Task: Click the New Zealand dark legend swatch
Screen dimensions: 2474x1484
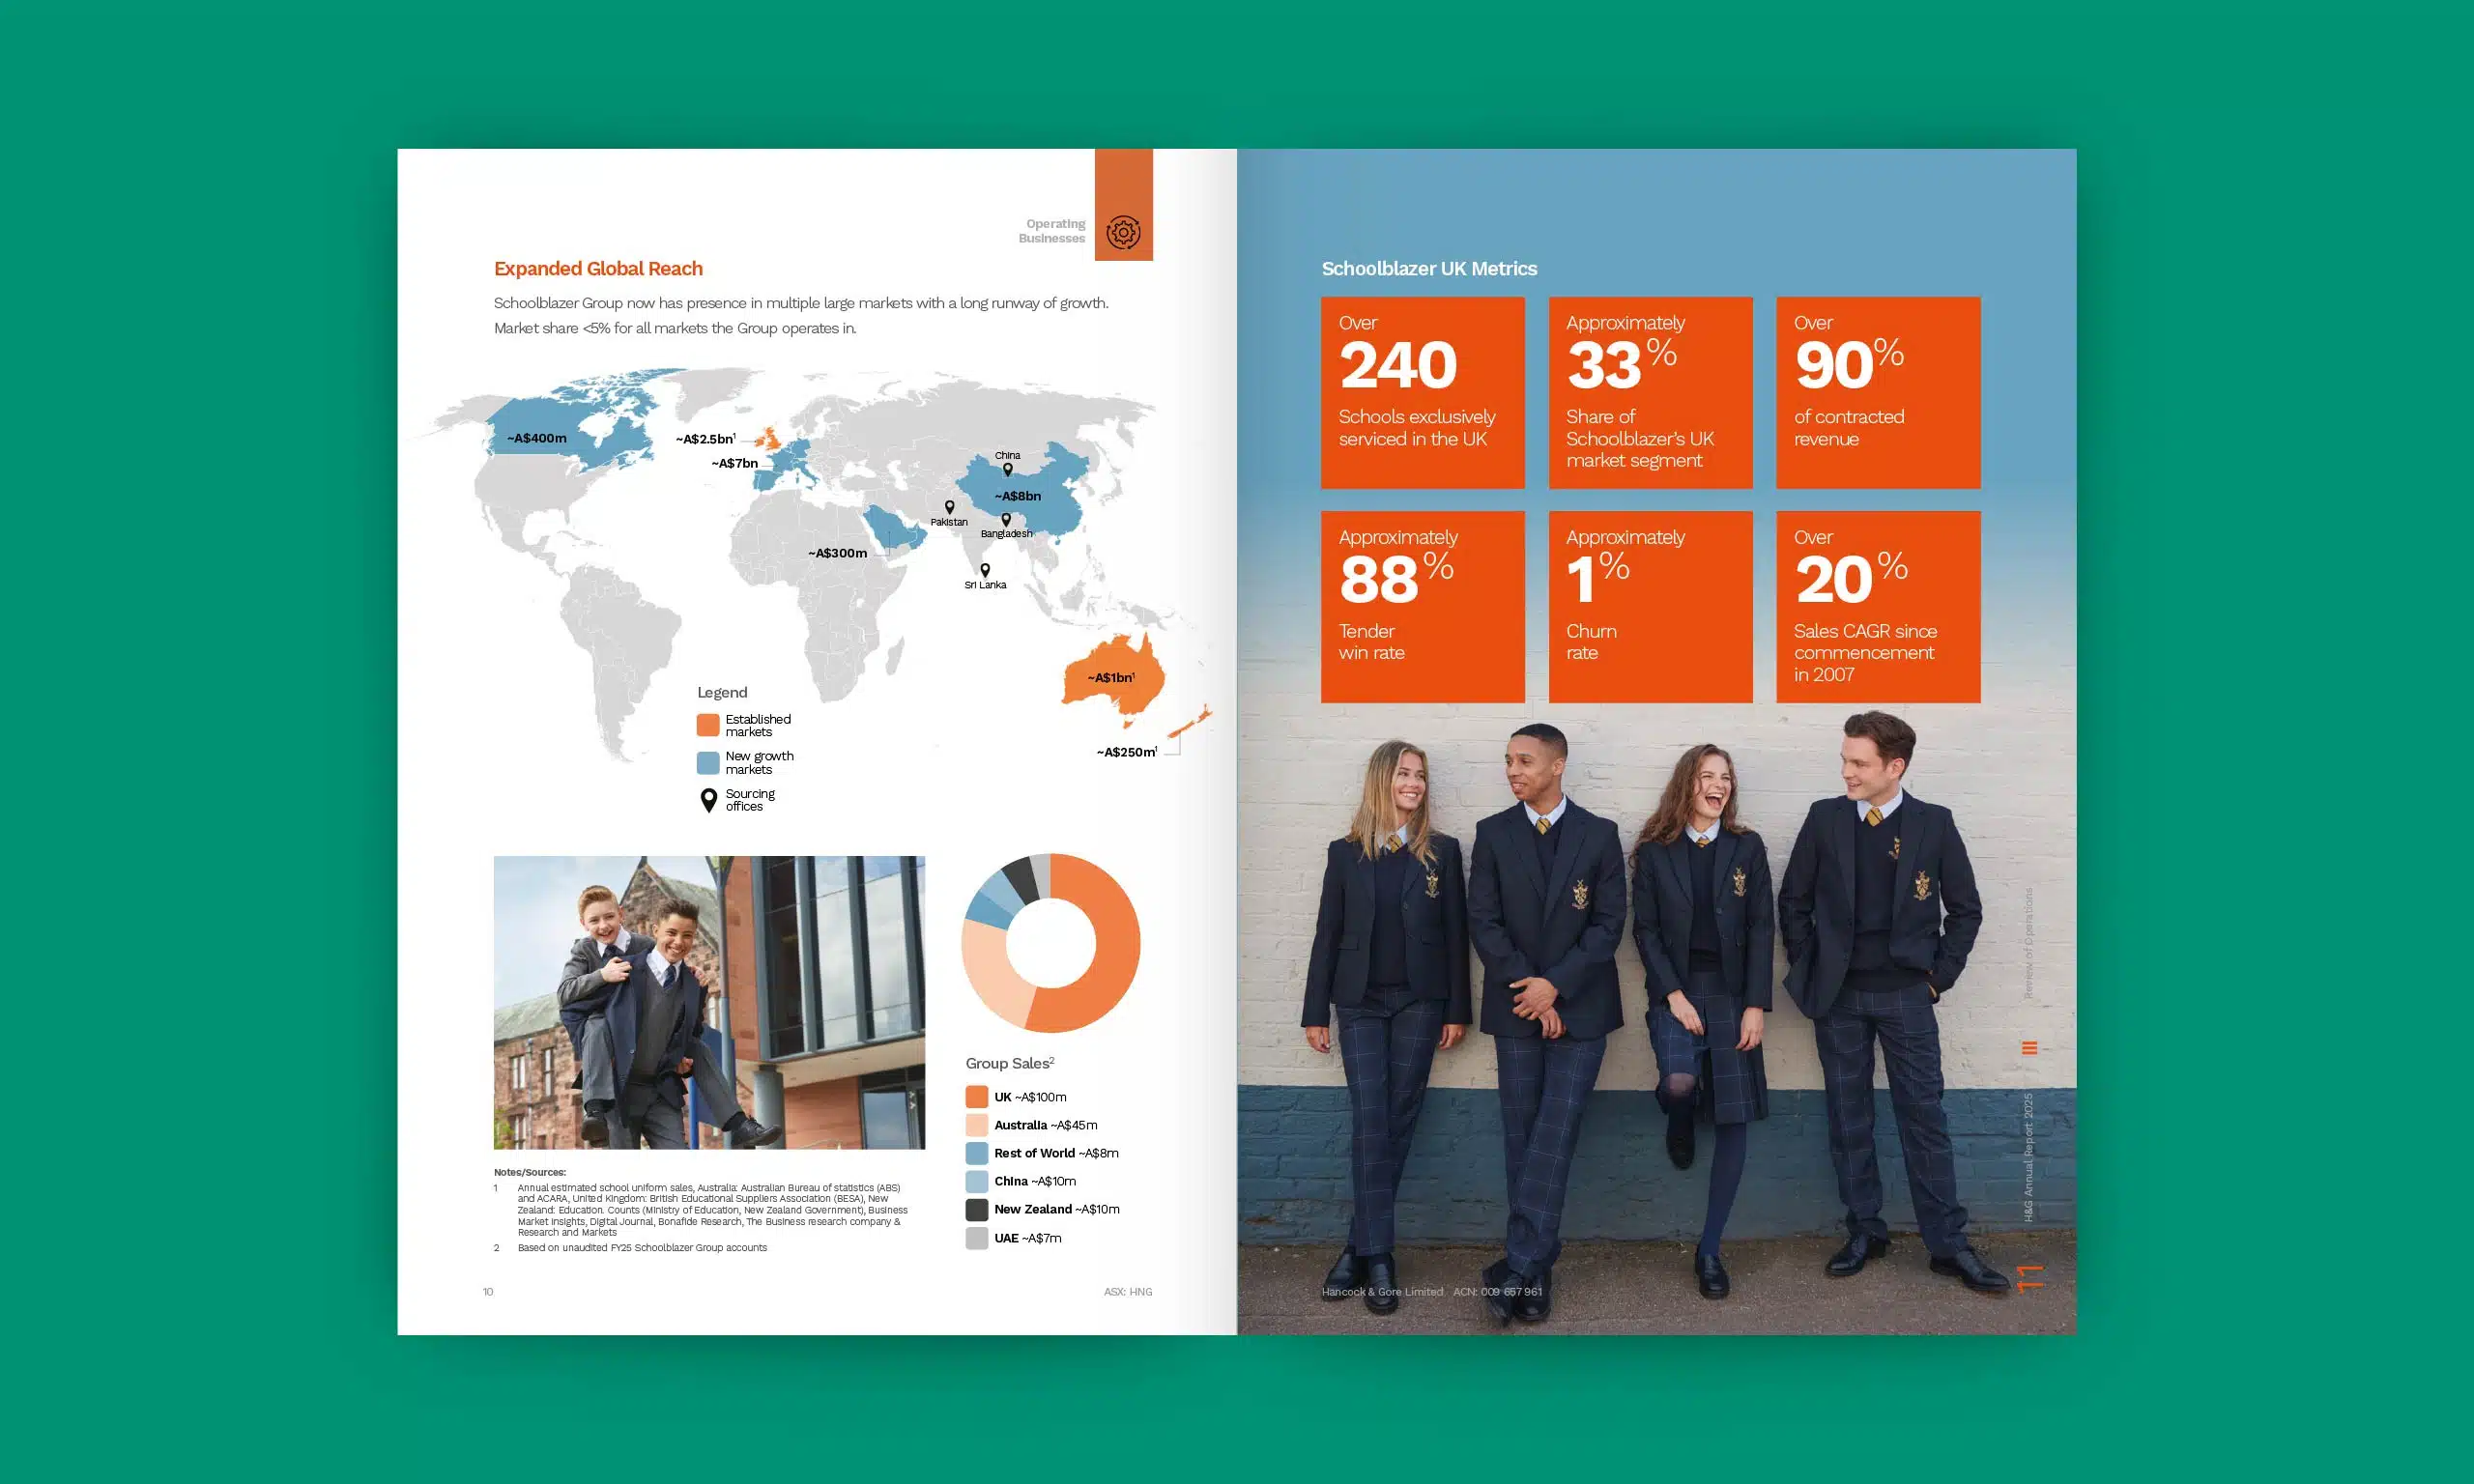Action: [x=977, y=1209]
